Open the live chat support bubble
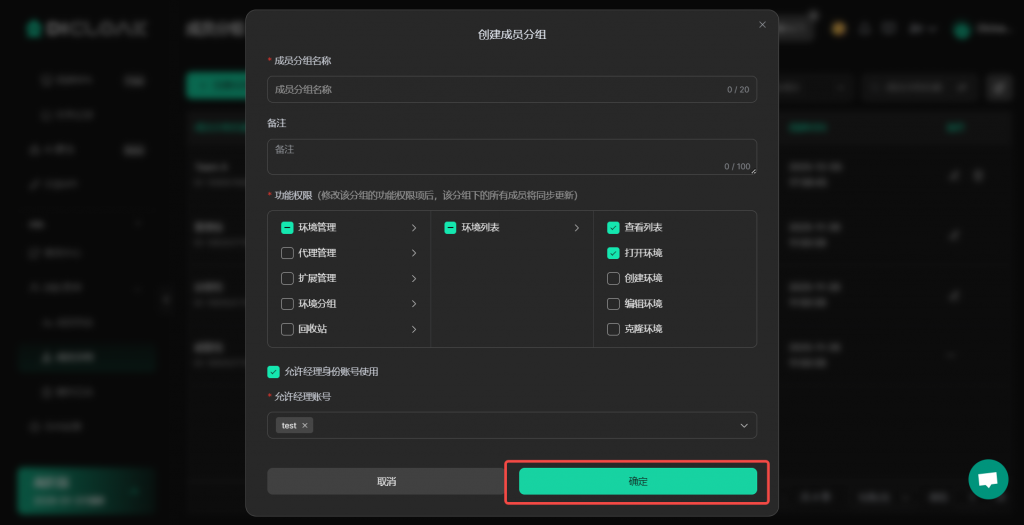1024x525 pixels. pyautogui.click(x=988, y=479)
